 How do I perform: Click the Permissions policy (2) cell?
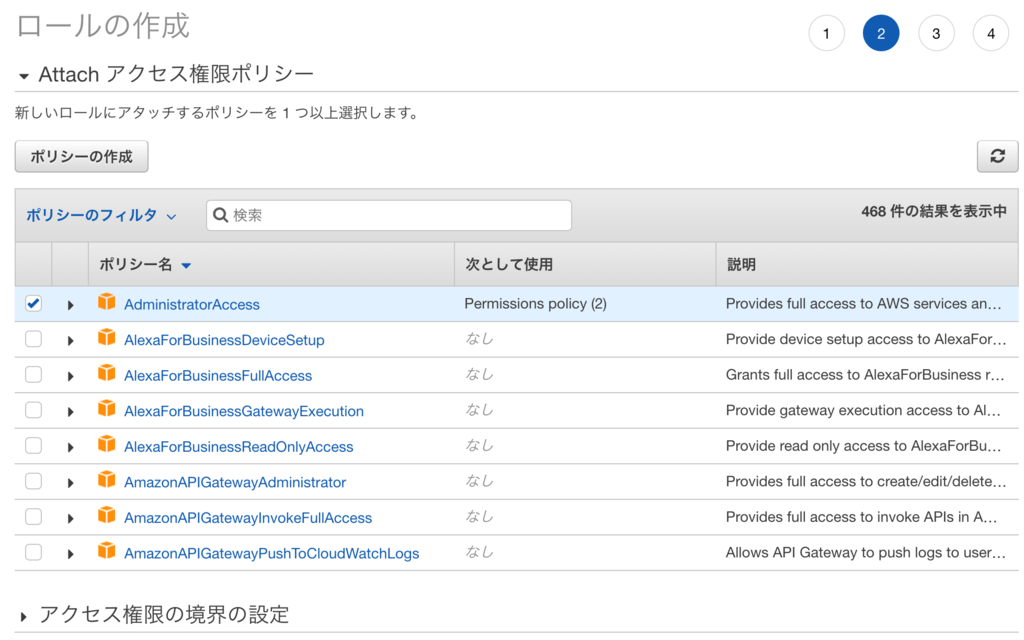tap(536, 304)
